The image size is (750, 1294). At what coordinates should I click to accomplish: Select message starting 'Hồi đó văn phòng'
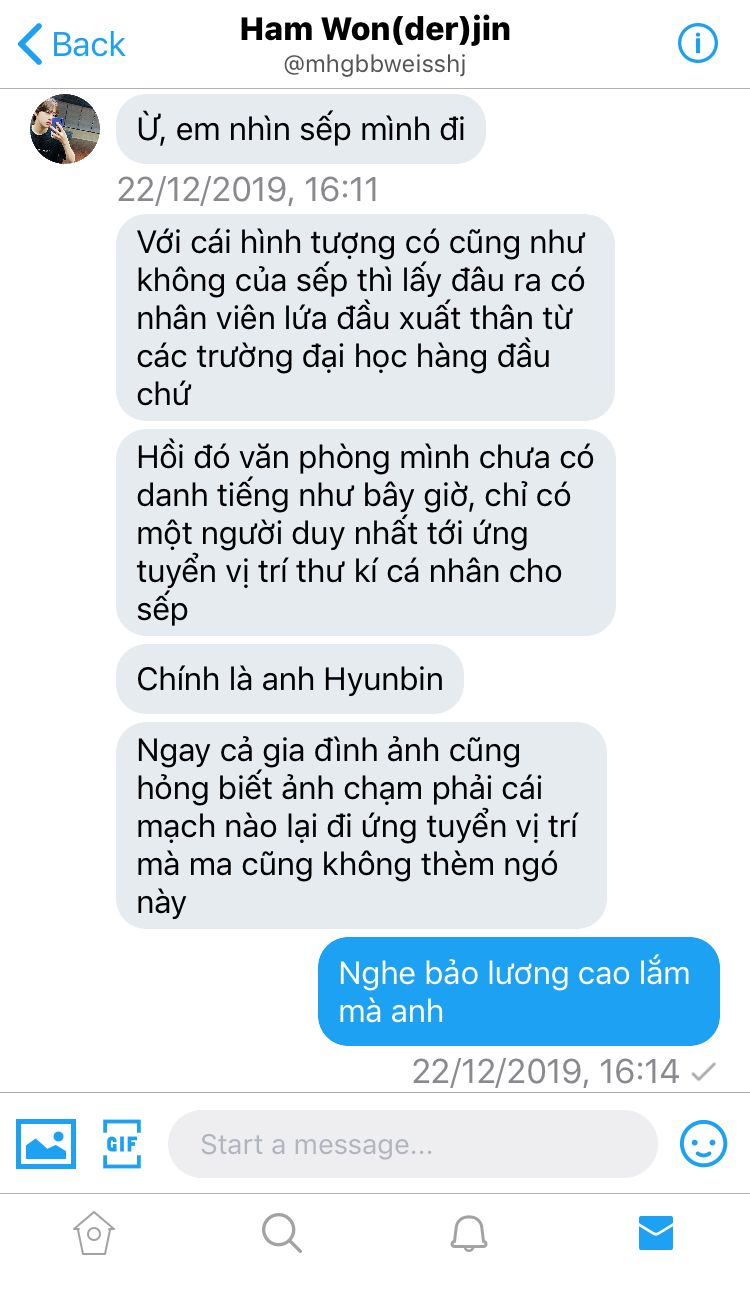click(x=366, y=533)
